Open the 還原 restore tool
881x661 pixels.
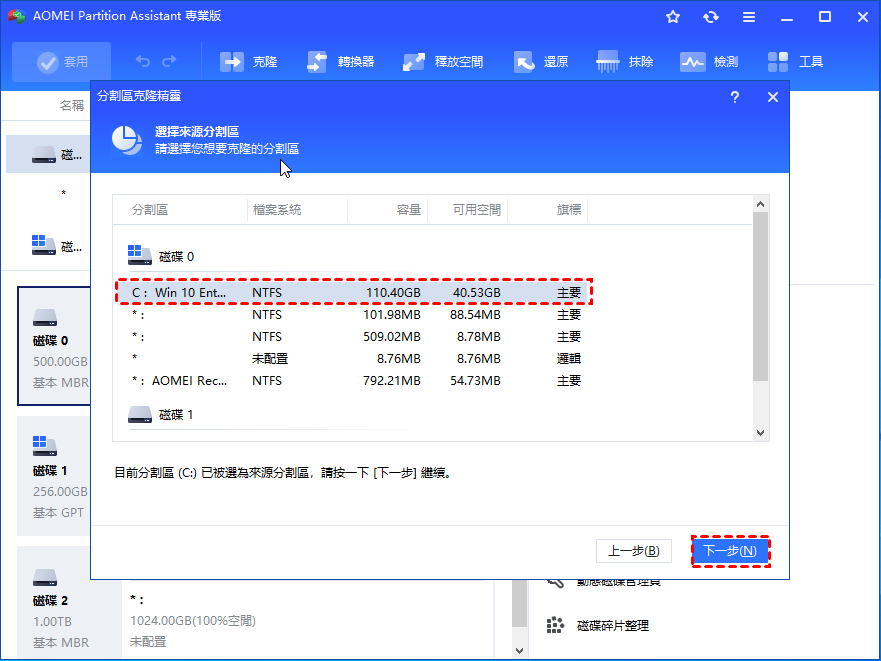coord(541,62)
